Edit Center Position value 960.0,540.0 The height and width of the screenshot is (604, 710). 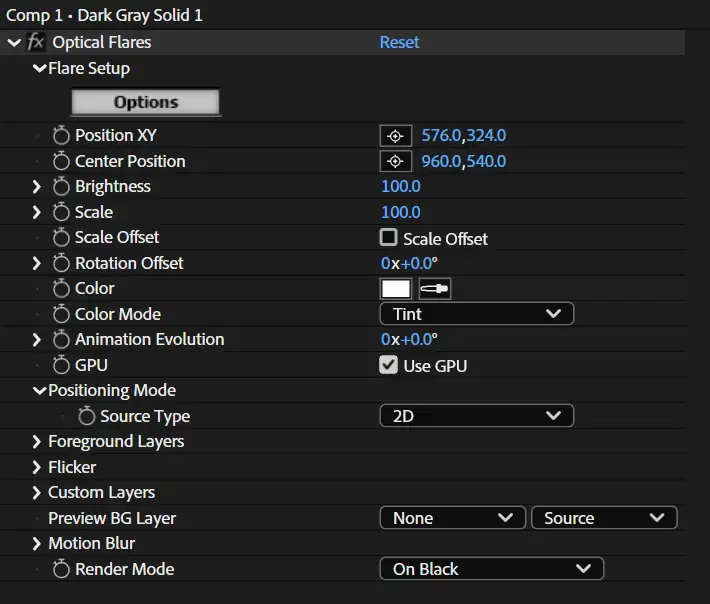coord(464,161)
